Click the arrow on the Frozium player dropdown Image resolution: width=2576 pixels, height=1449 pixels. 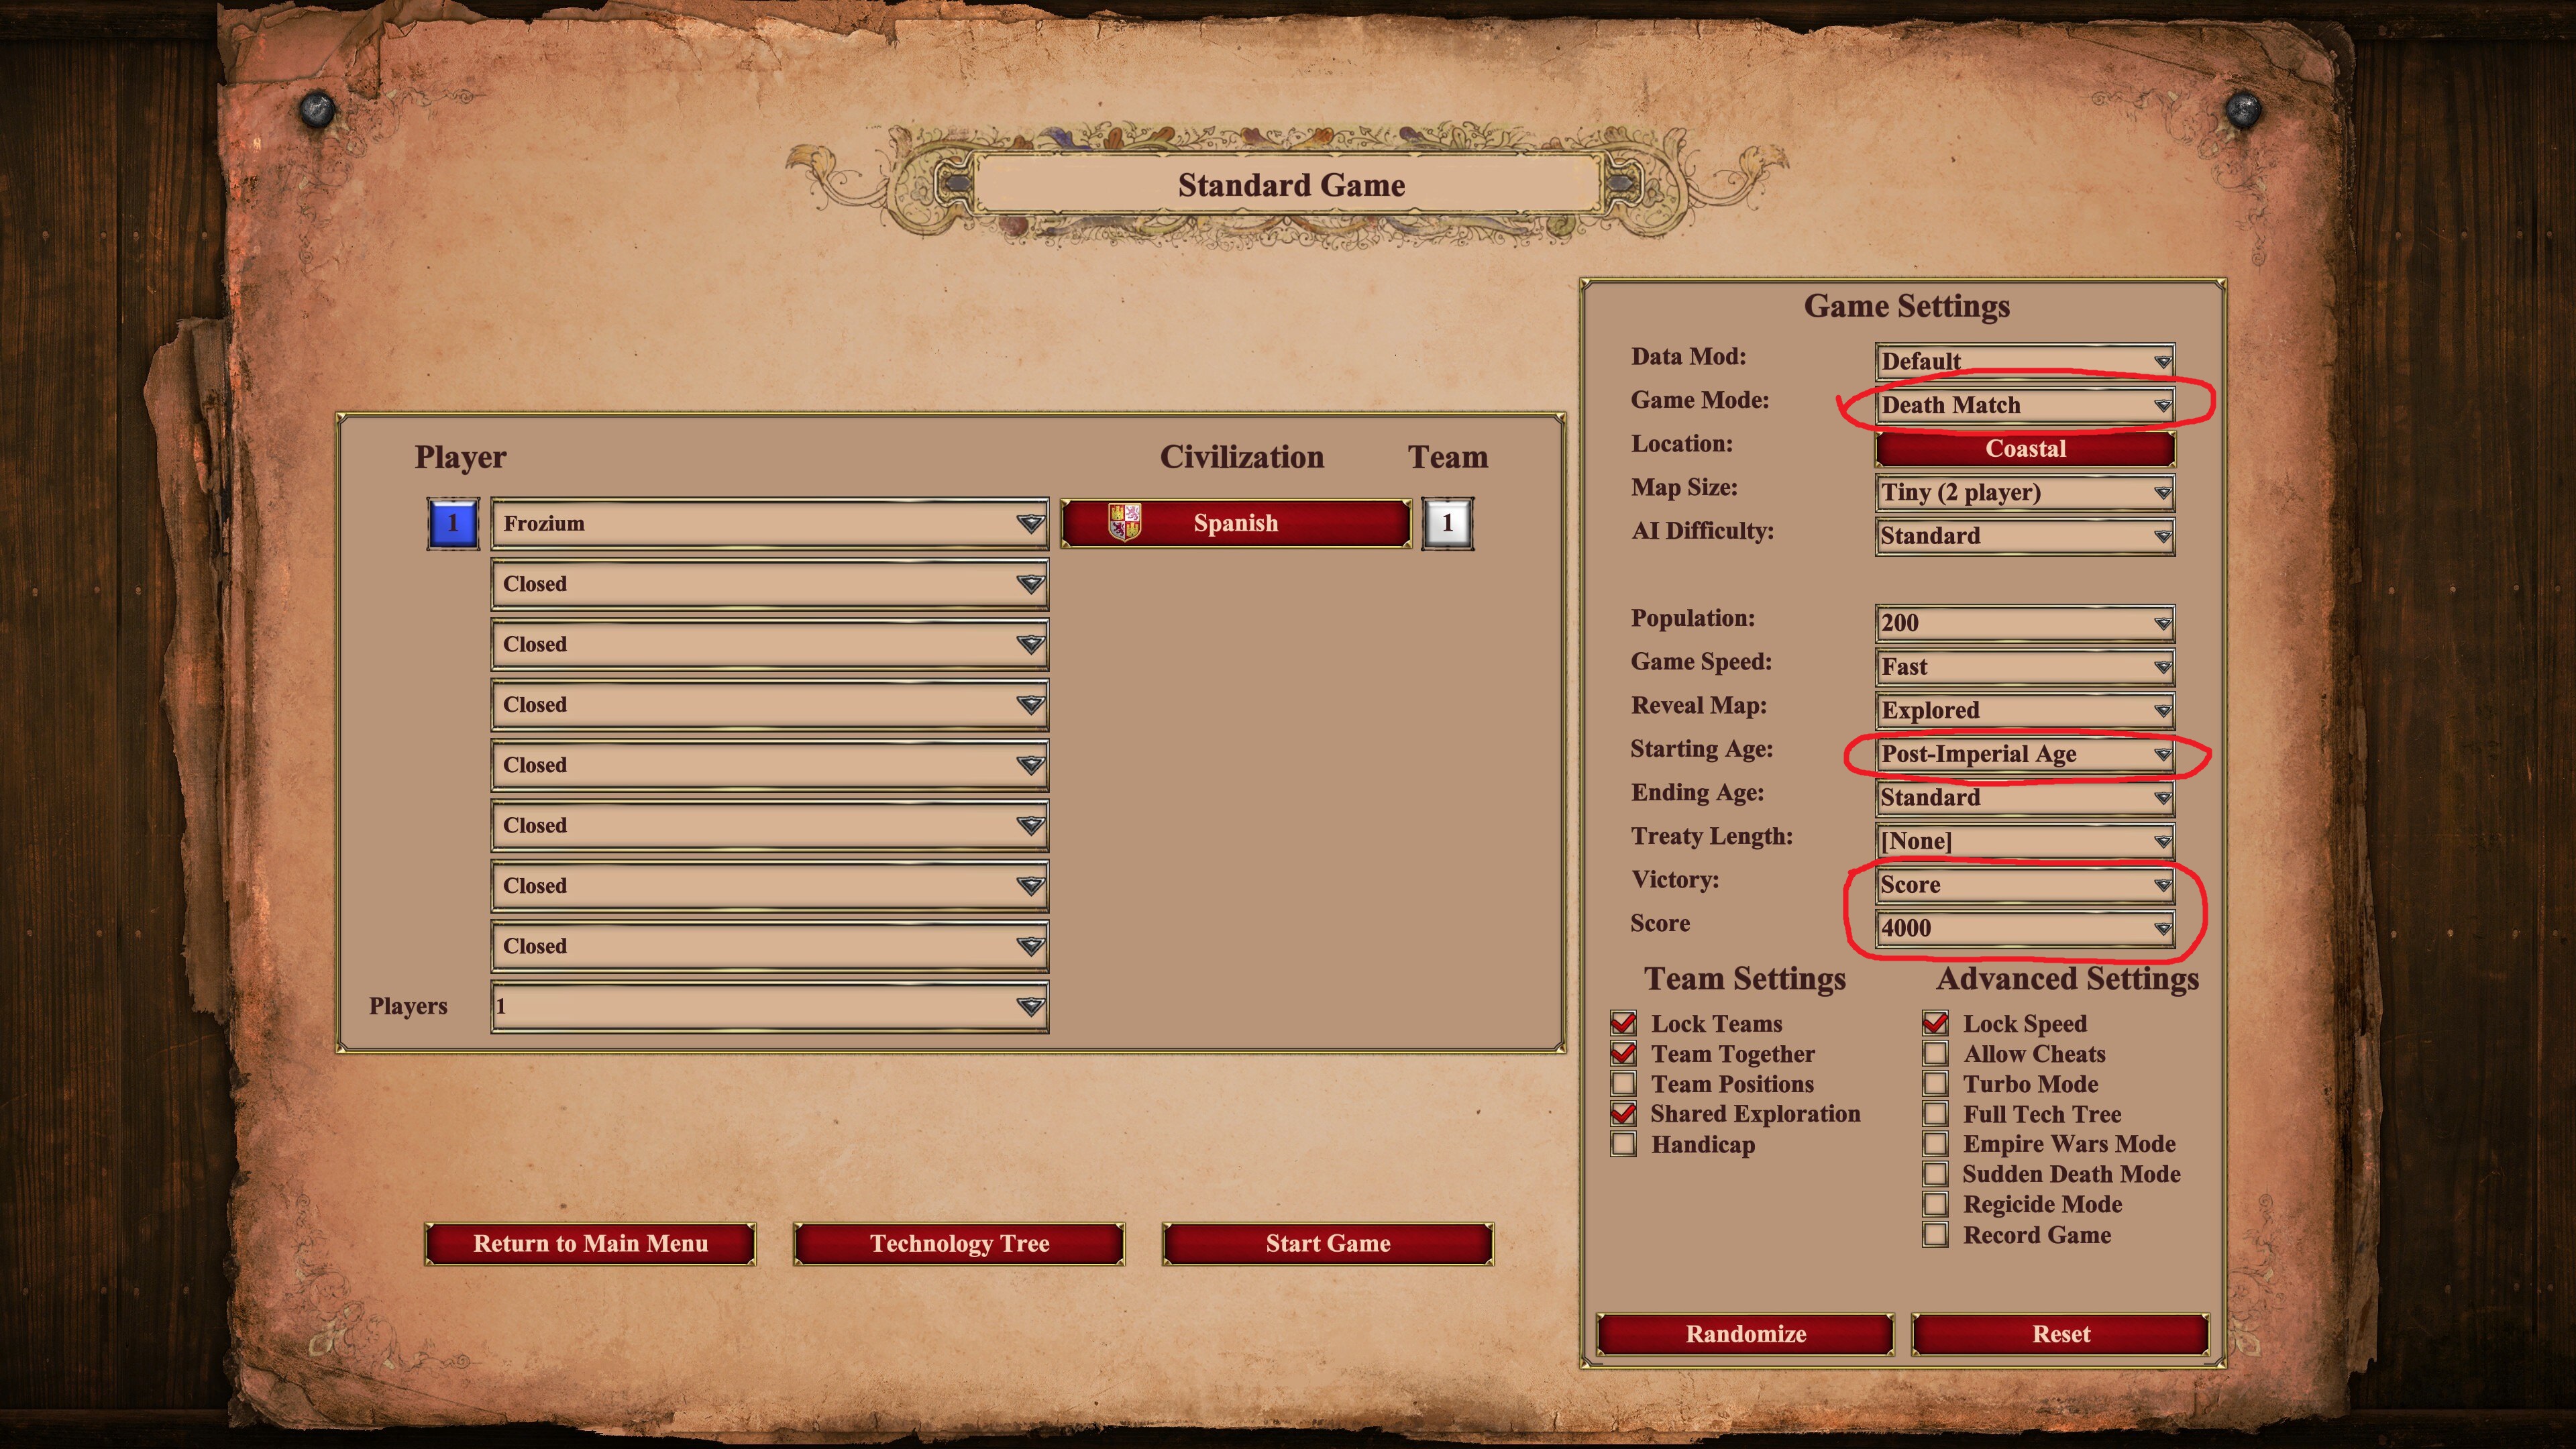pos(1030,523)
